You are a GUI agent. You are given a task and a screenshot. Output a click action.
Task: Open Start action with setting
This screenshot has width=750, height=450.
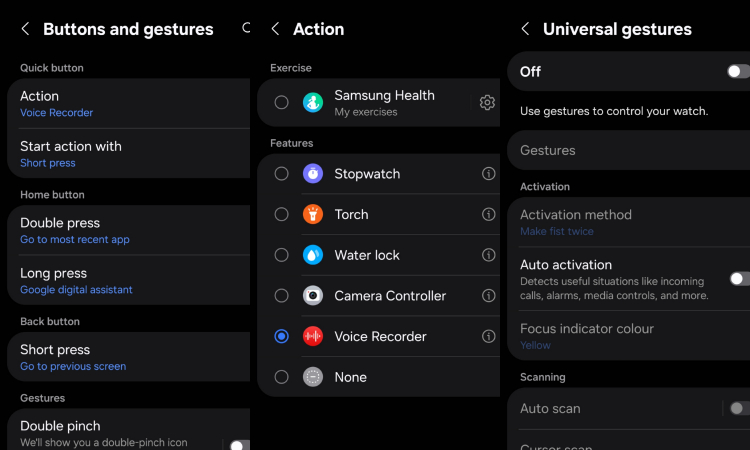click(x=129, y=154)
